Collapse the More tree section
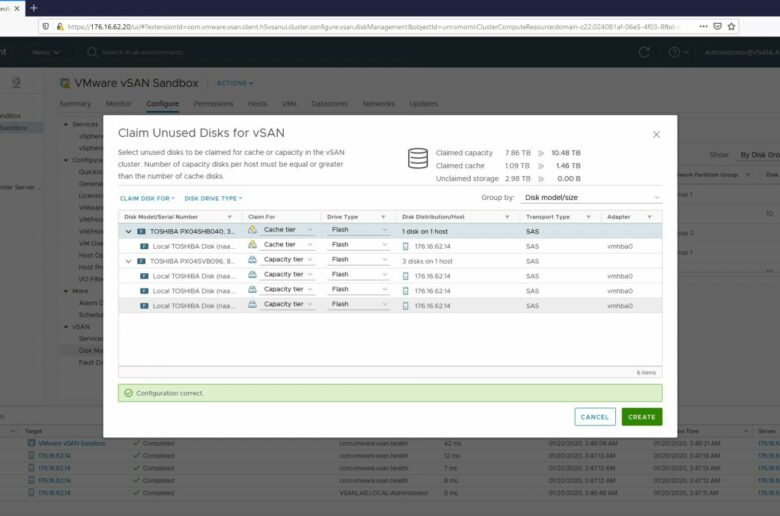Image resolution: width=780 pixels, height=516 pixels. [x=66, y=291]
